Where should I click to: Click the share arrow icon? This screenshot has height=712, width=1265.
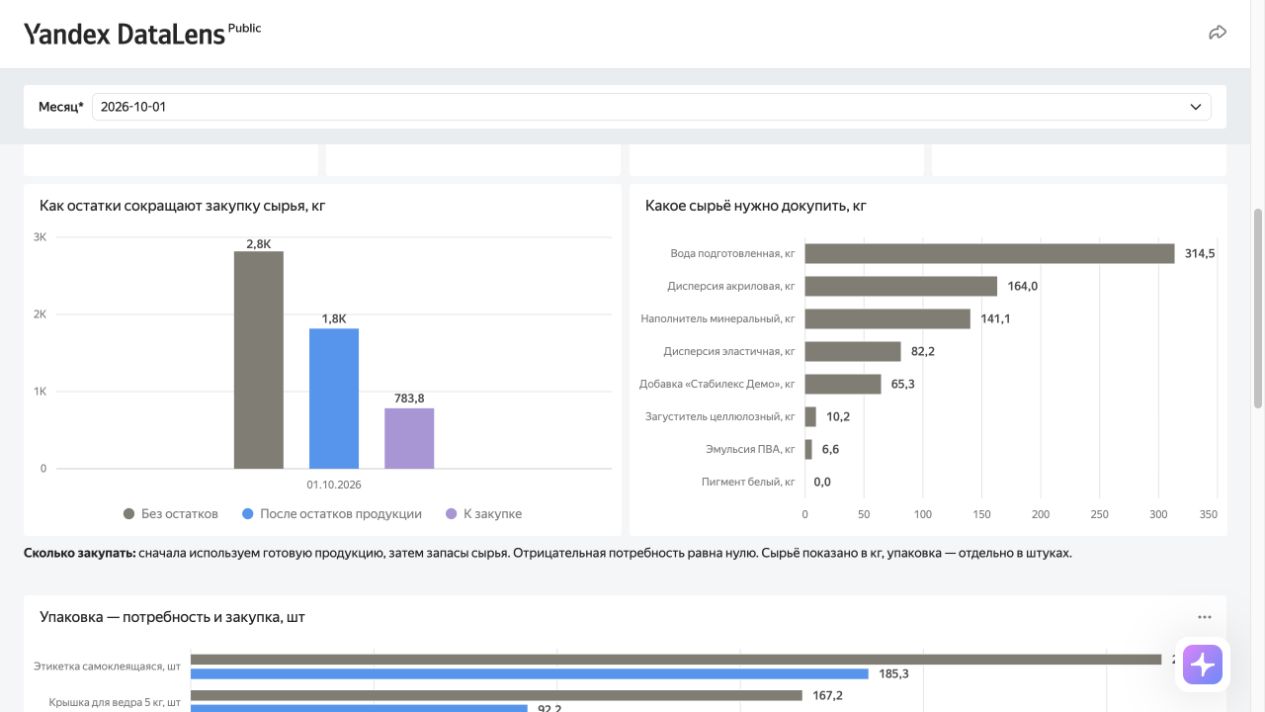(1217, 33)
